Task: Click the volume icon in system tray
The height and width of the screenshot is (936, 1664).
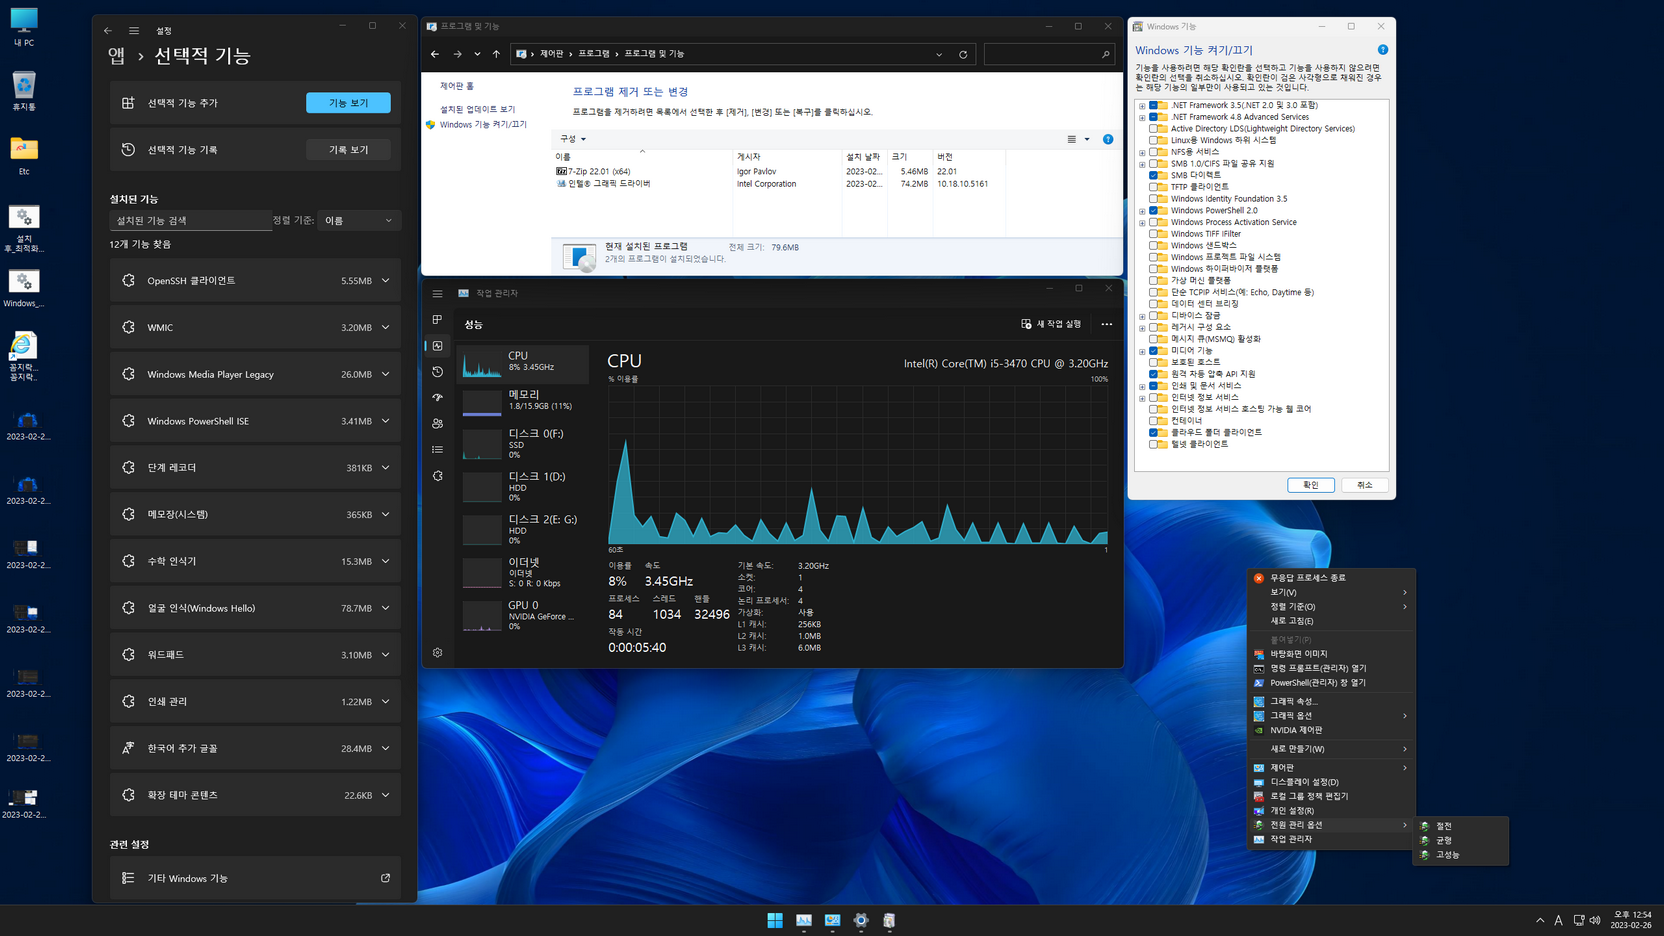Action: pos(1595,920)
